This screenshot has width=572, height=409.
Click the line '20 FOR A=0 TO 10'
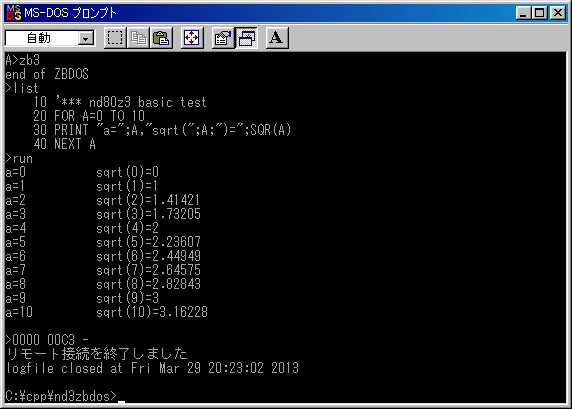coord(89,116)
